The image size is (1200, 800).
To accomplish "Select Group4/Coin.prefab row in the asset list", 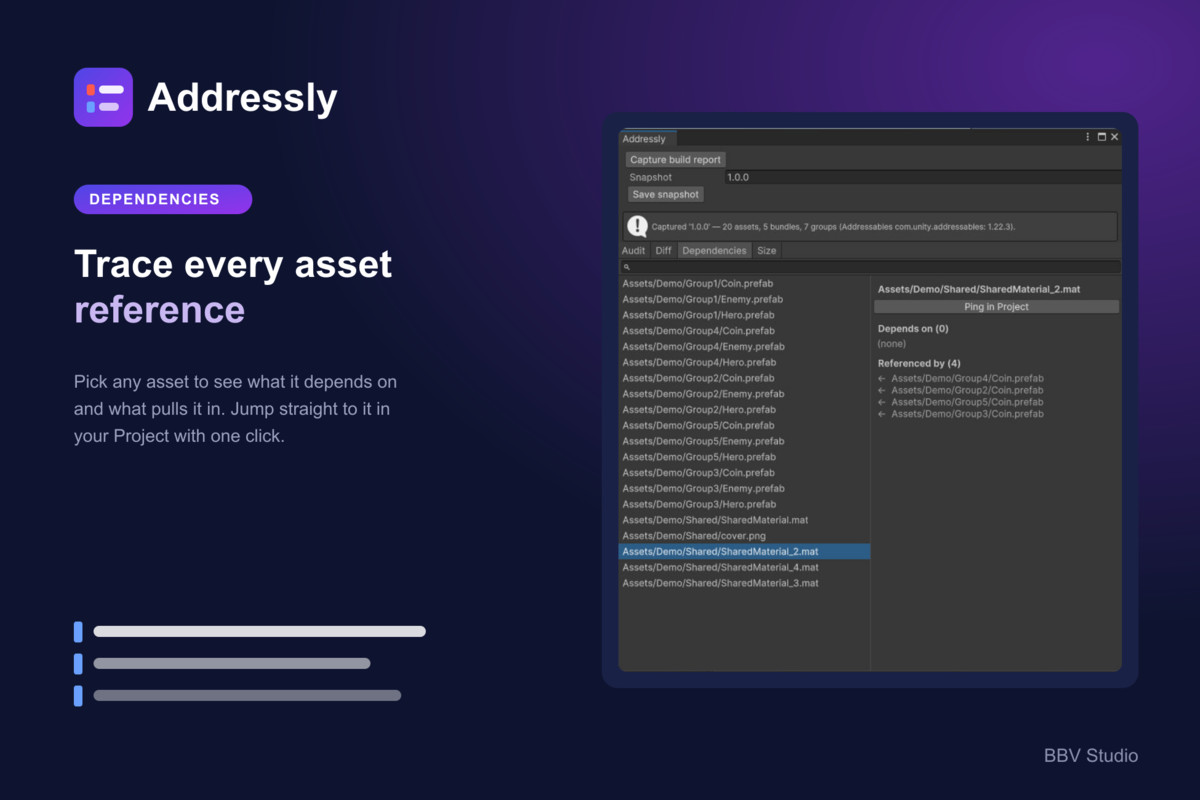I will tap(744, 331).
